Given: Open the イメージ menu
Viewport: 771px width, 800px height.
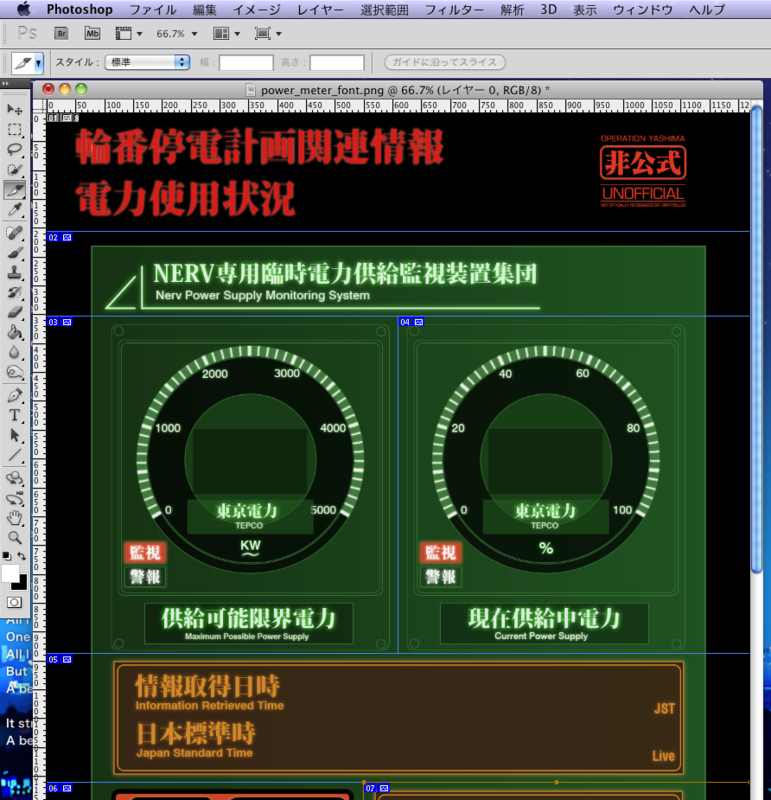Looking at the screenshot, I should (257, 9).
